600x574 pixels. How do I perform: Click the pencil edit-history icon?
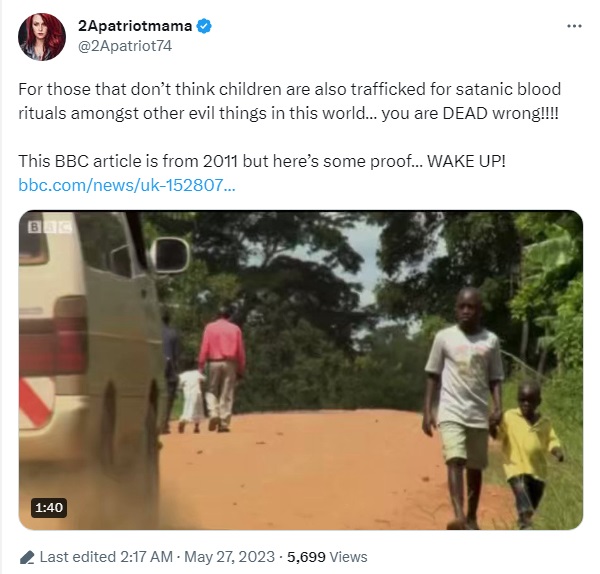27,557
